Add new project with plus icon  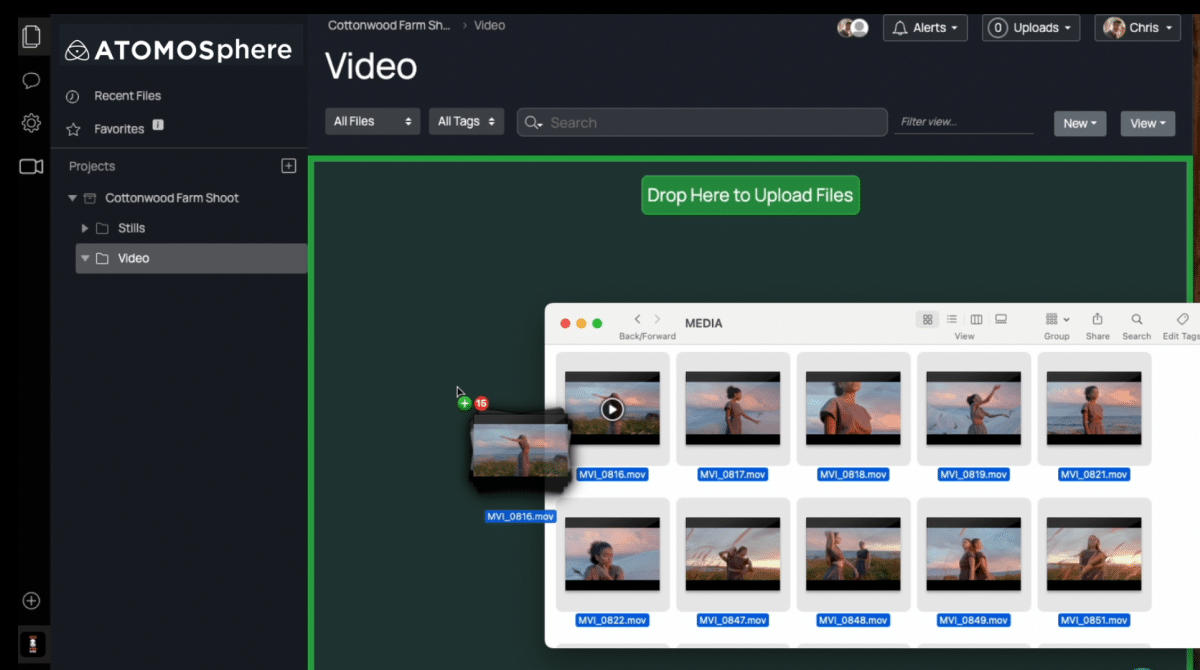click(x=289, y=166)
